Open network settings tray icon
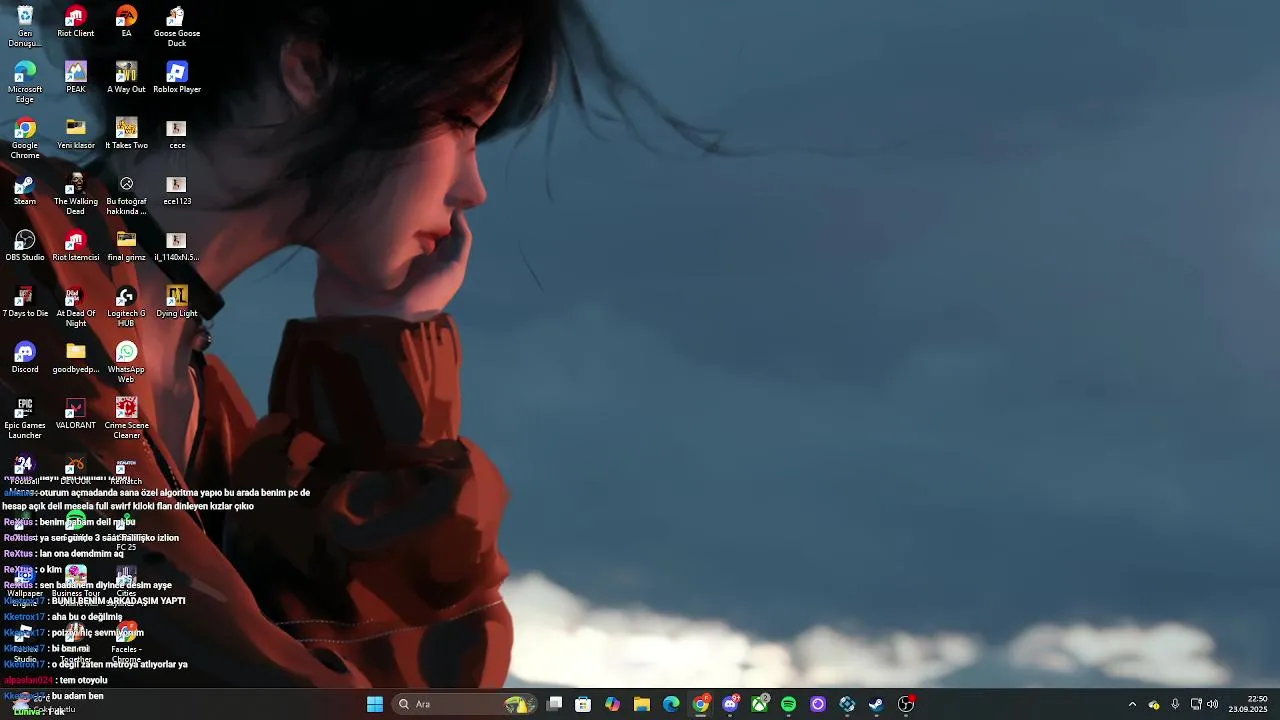 point(1196,704)
